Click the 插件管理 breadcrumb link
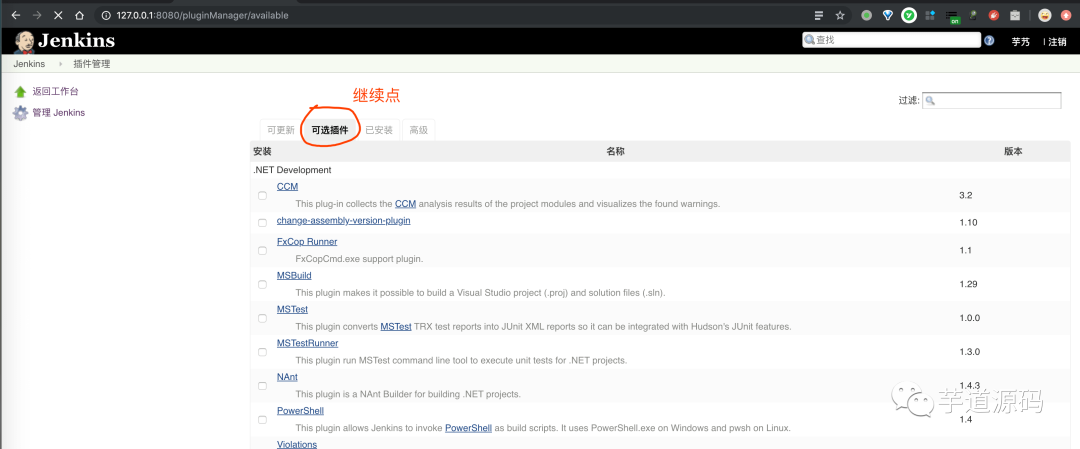Image resolution: width=1080 pixels, height=449 pixels. [92, 64]
